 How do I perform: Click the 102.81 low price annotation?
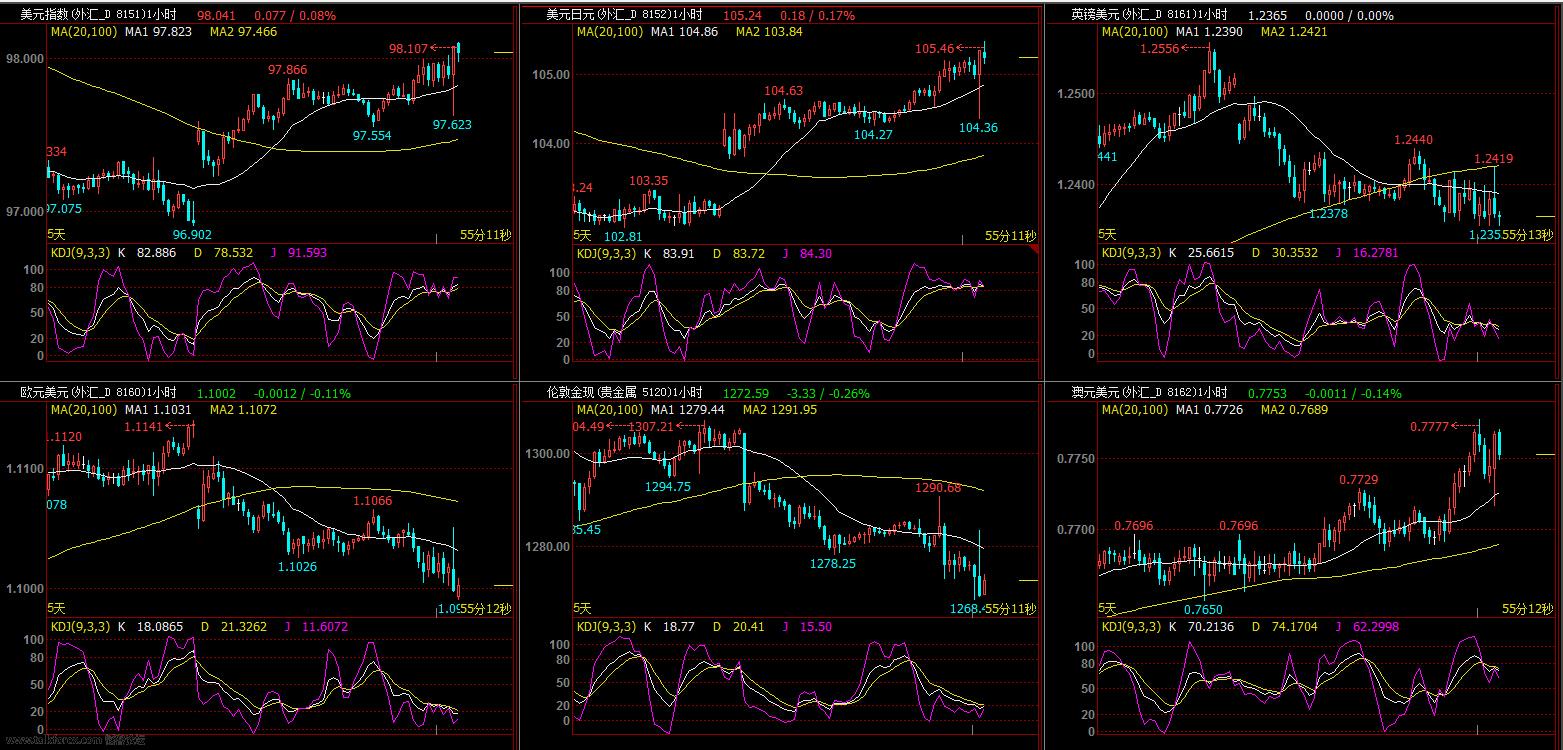[623, 236]
